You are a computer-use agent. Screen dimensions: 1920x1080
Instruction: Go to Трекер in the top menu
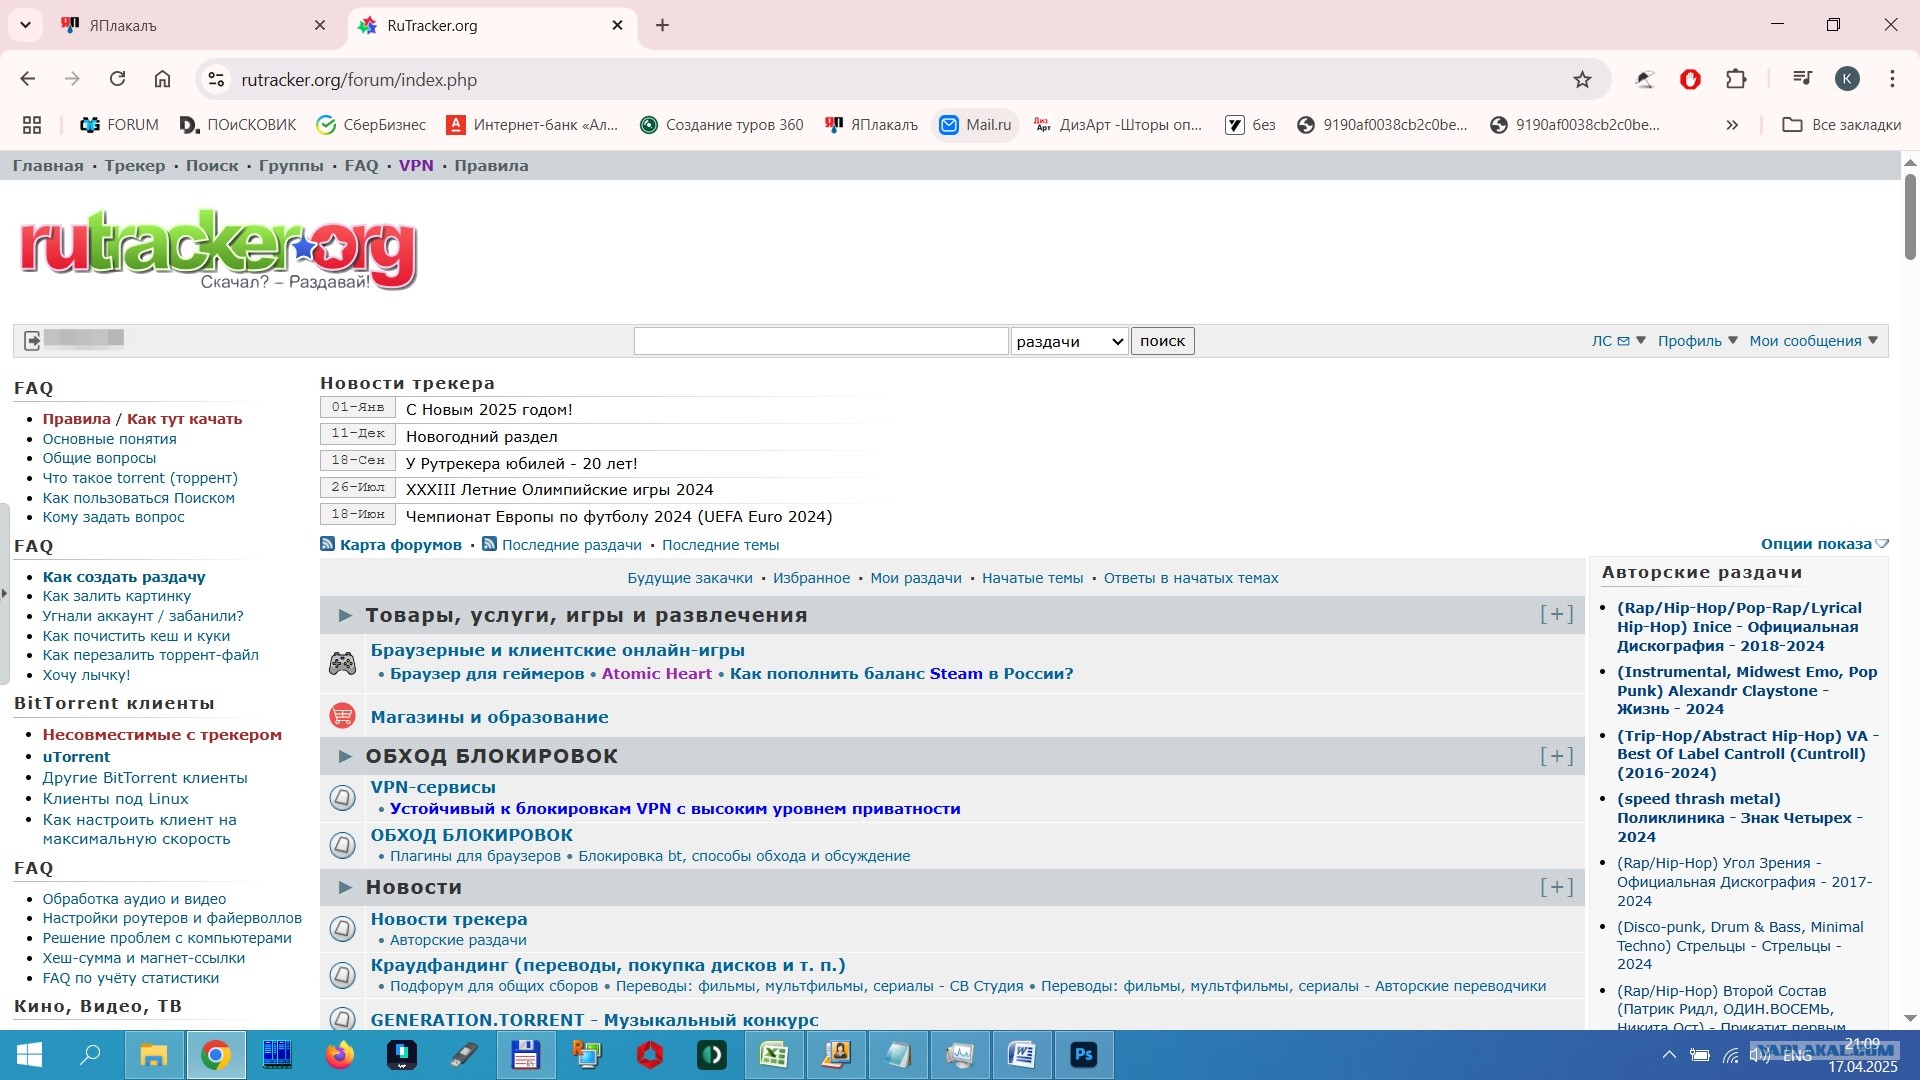135,166
